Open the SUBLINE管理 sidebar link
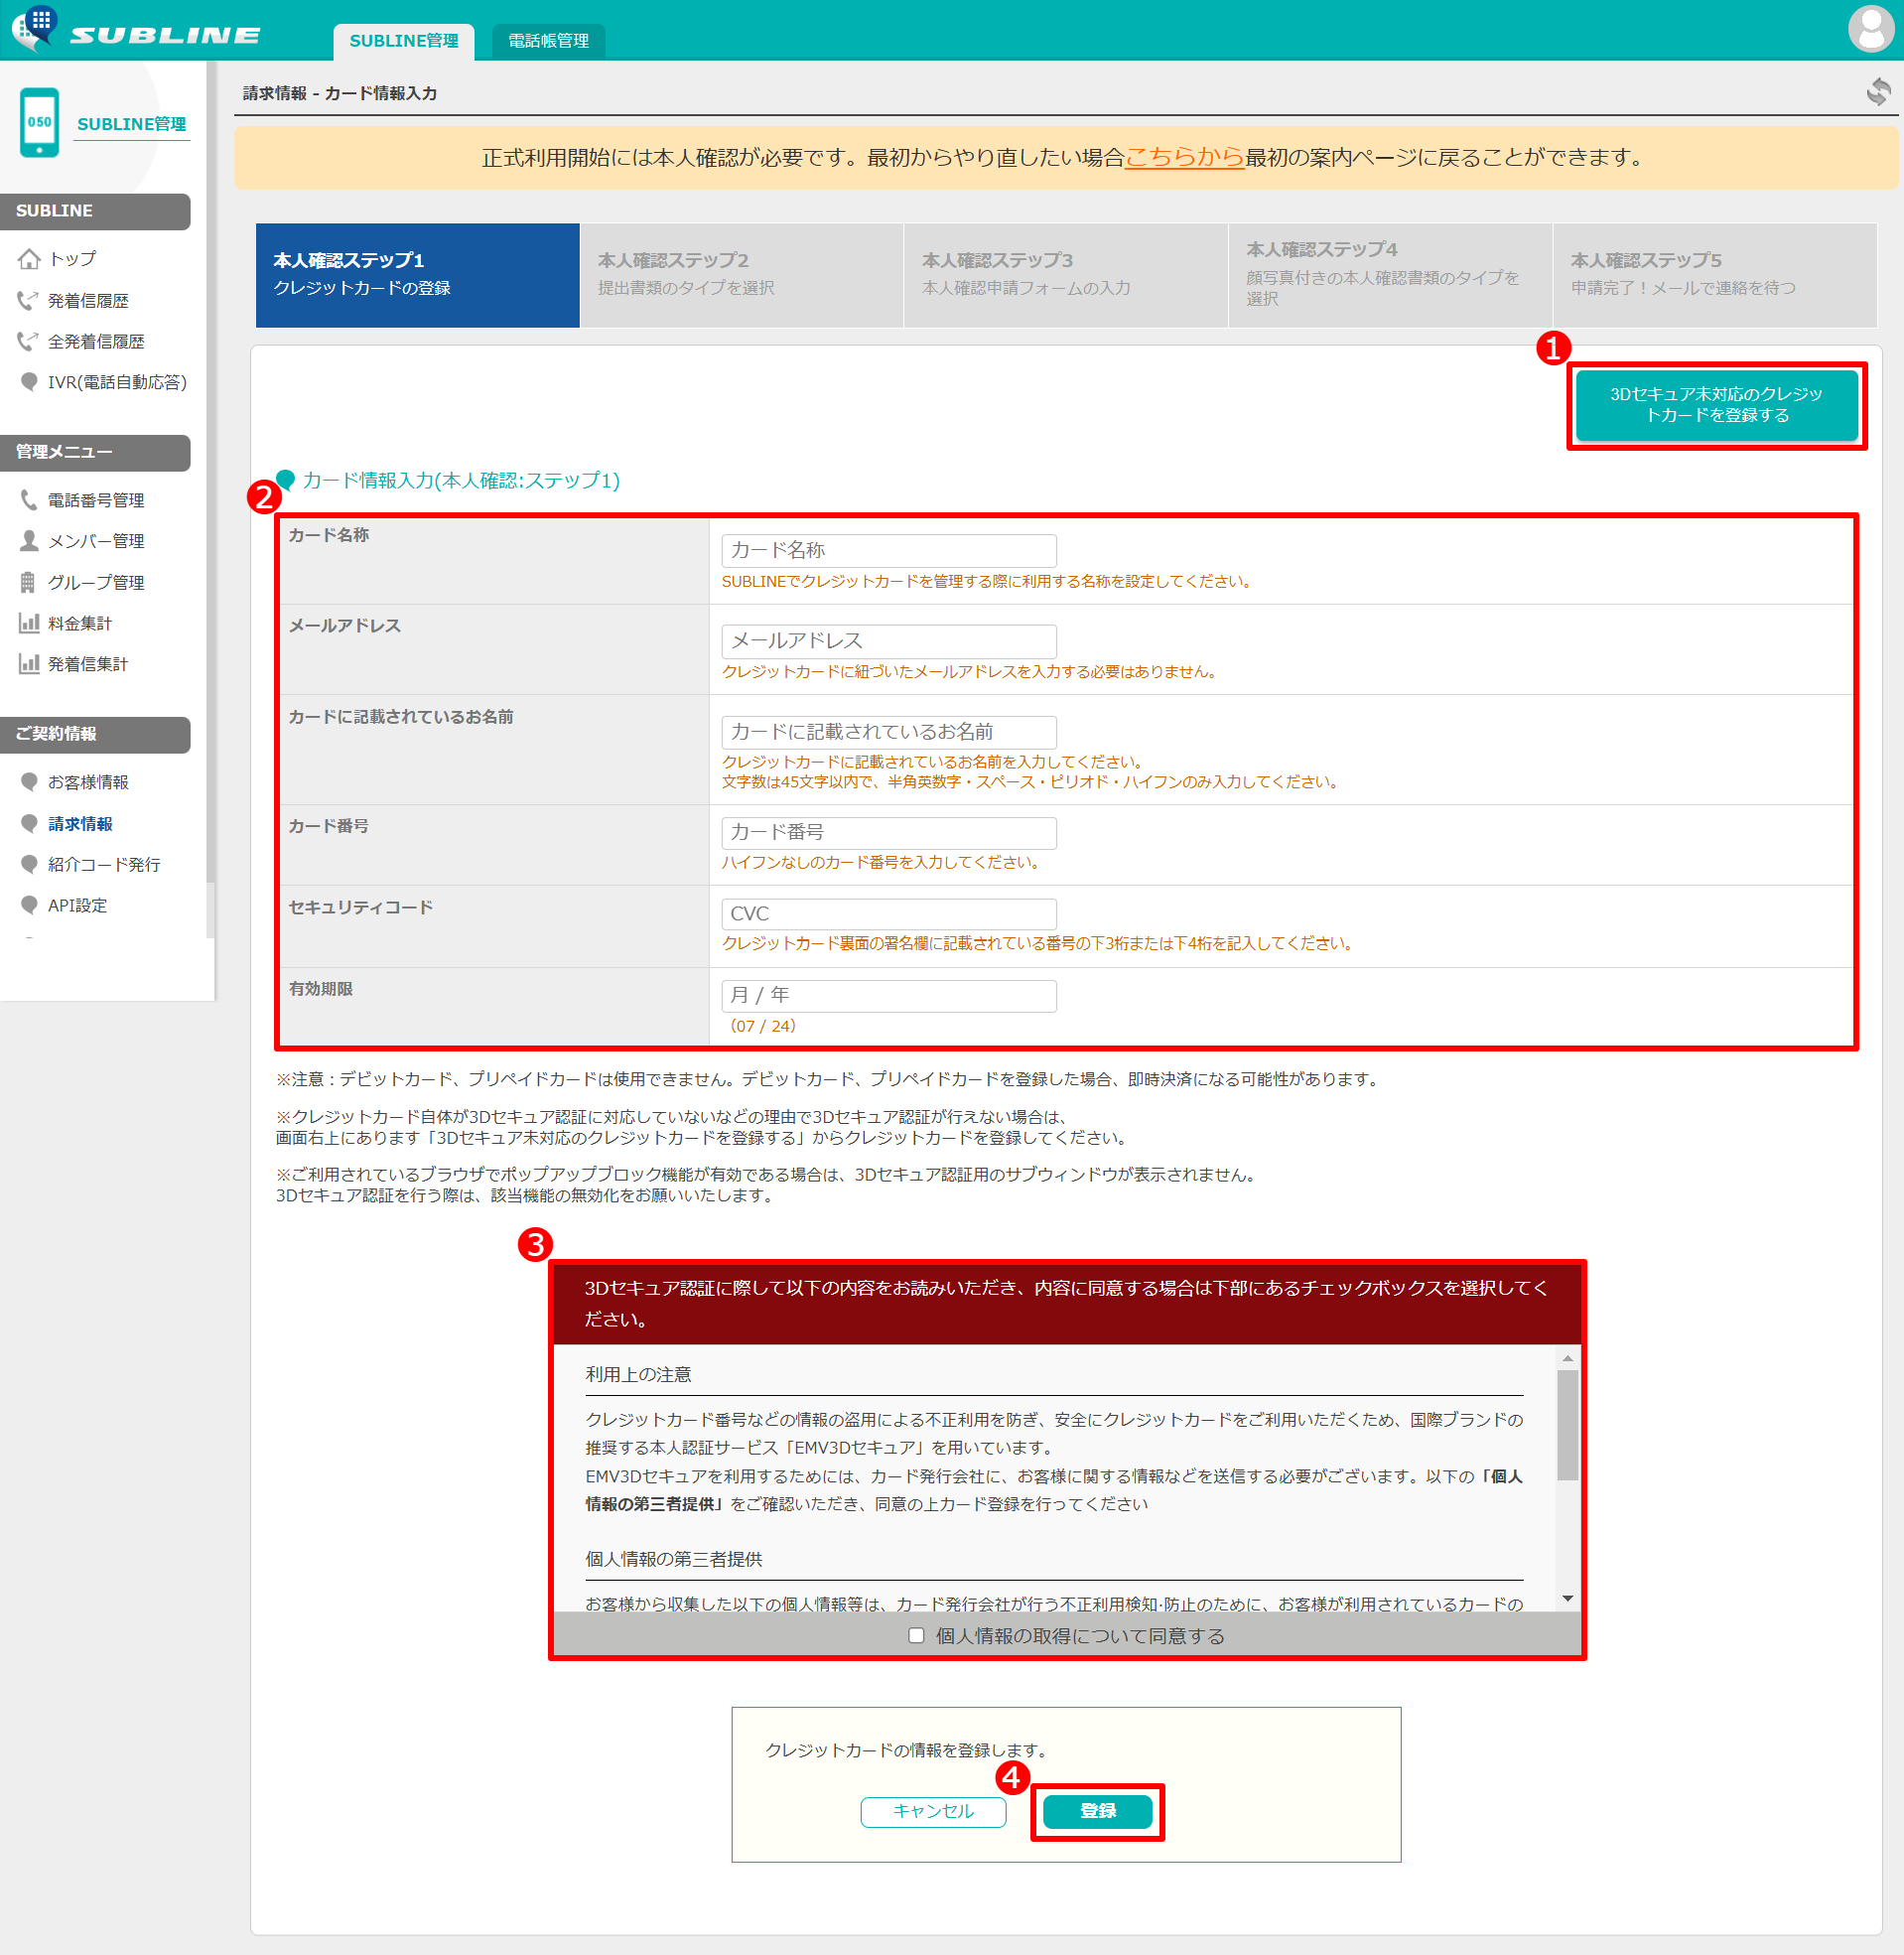The height and width of the screenshot is (1955, 1904). (132, 124)
